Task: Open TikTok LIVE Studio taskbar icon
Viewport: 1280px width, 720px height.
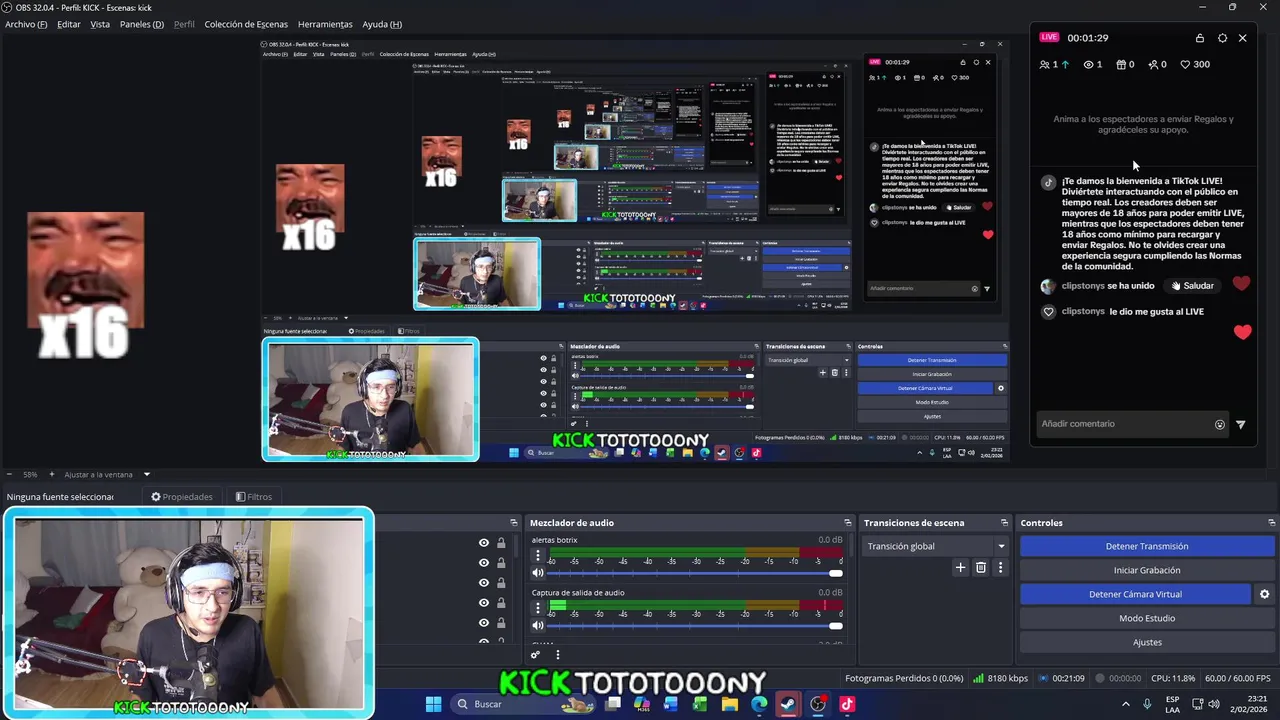Action: click(847, 704)
